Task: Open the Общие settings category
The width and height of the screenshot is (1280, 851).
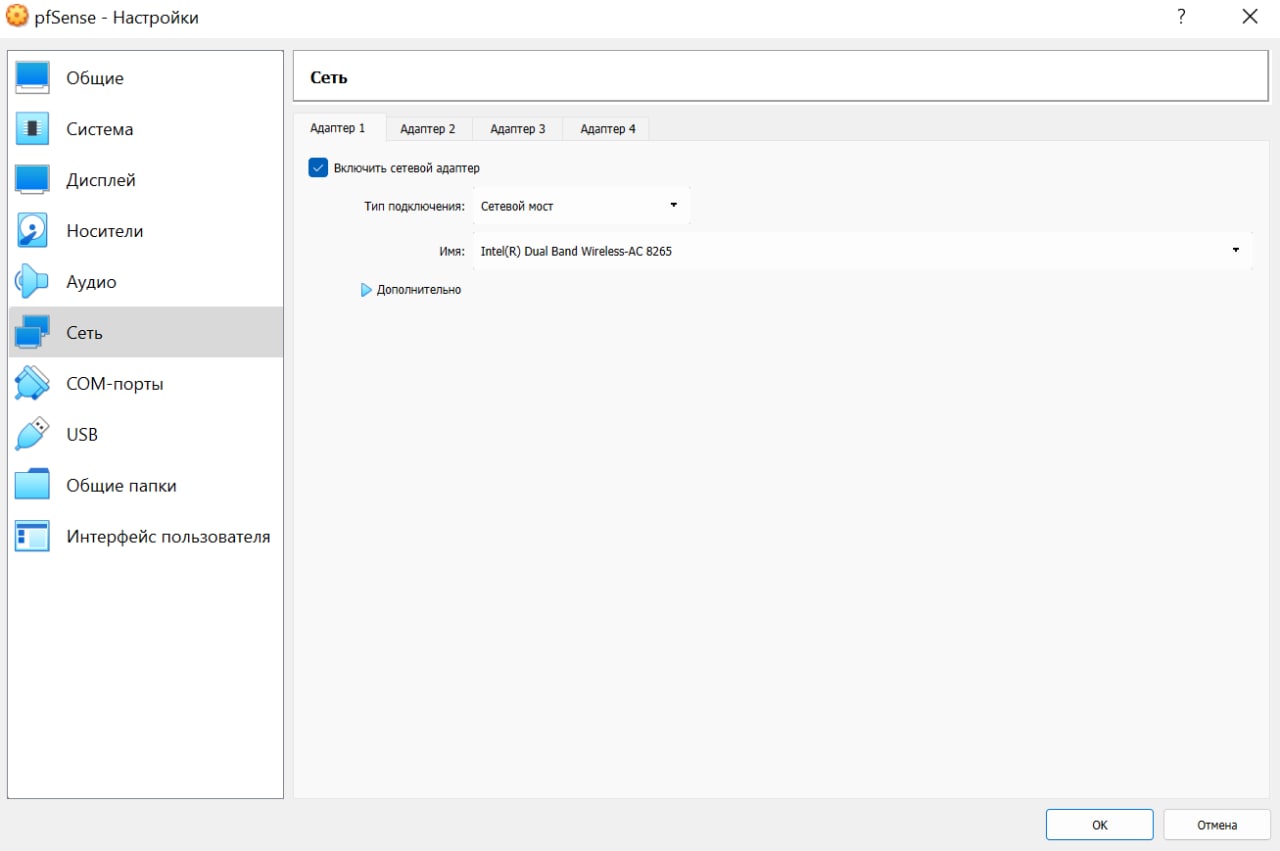Action: (146, 78)
